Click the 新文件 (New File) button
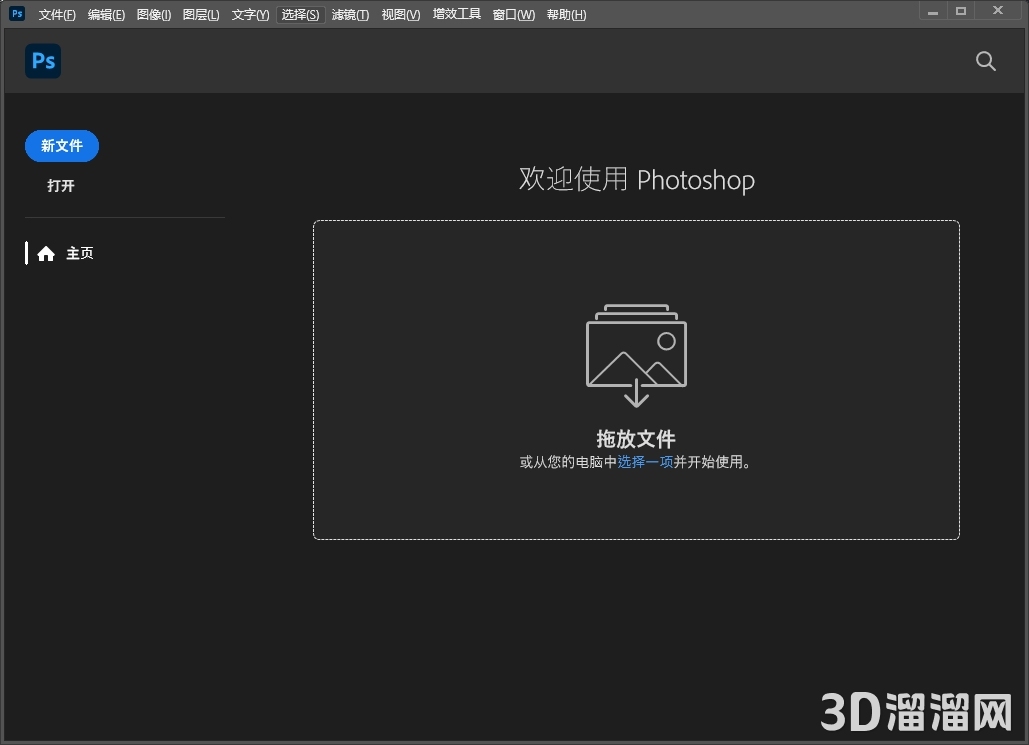The height and width of the screenshot is (745, 1029). [x=61, y=145]
